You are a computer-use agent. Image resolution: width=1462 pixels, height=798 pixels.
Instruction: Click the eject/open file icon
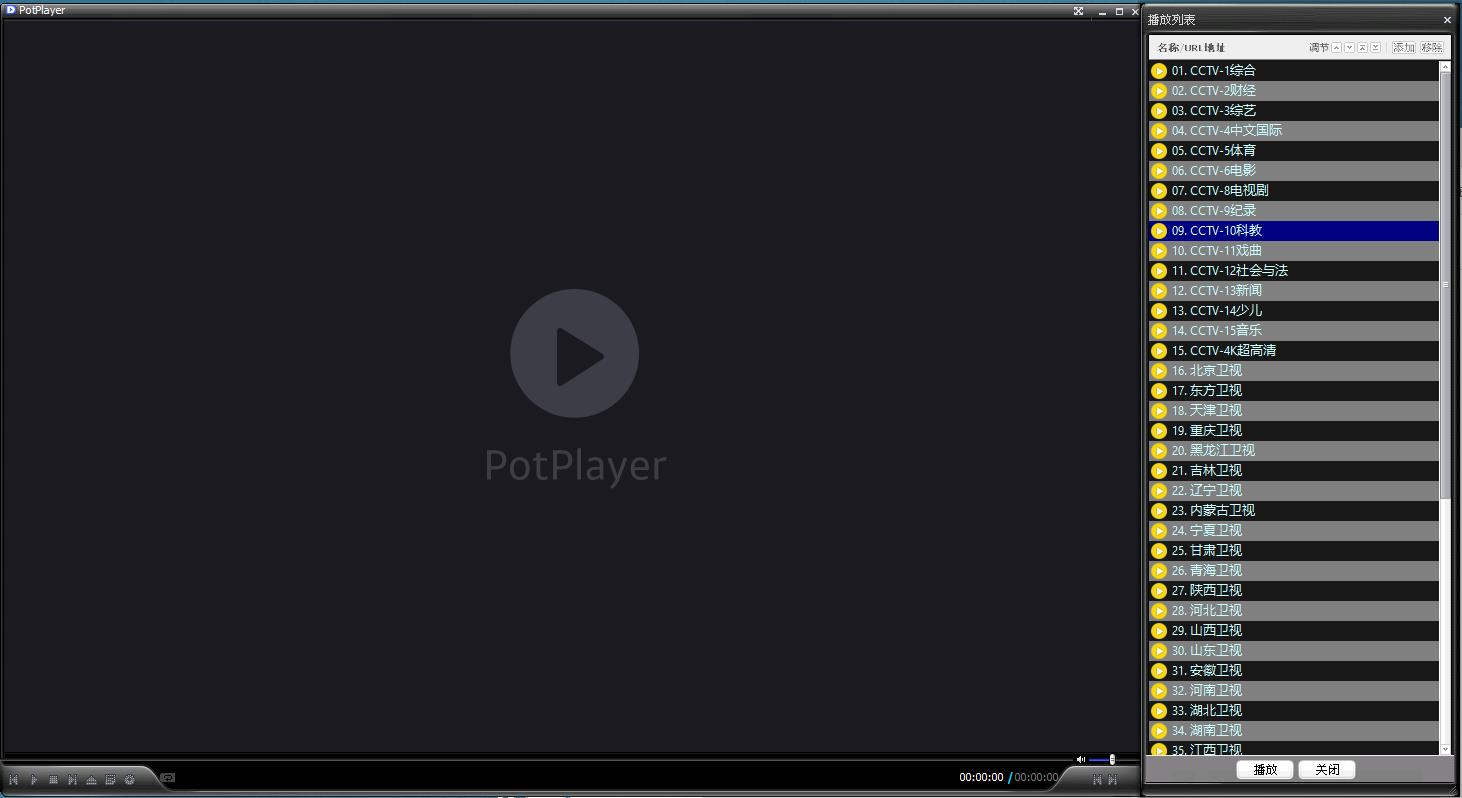tap(91, 779)
